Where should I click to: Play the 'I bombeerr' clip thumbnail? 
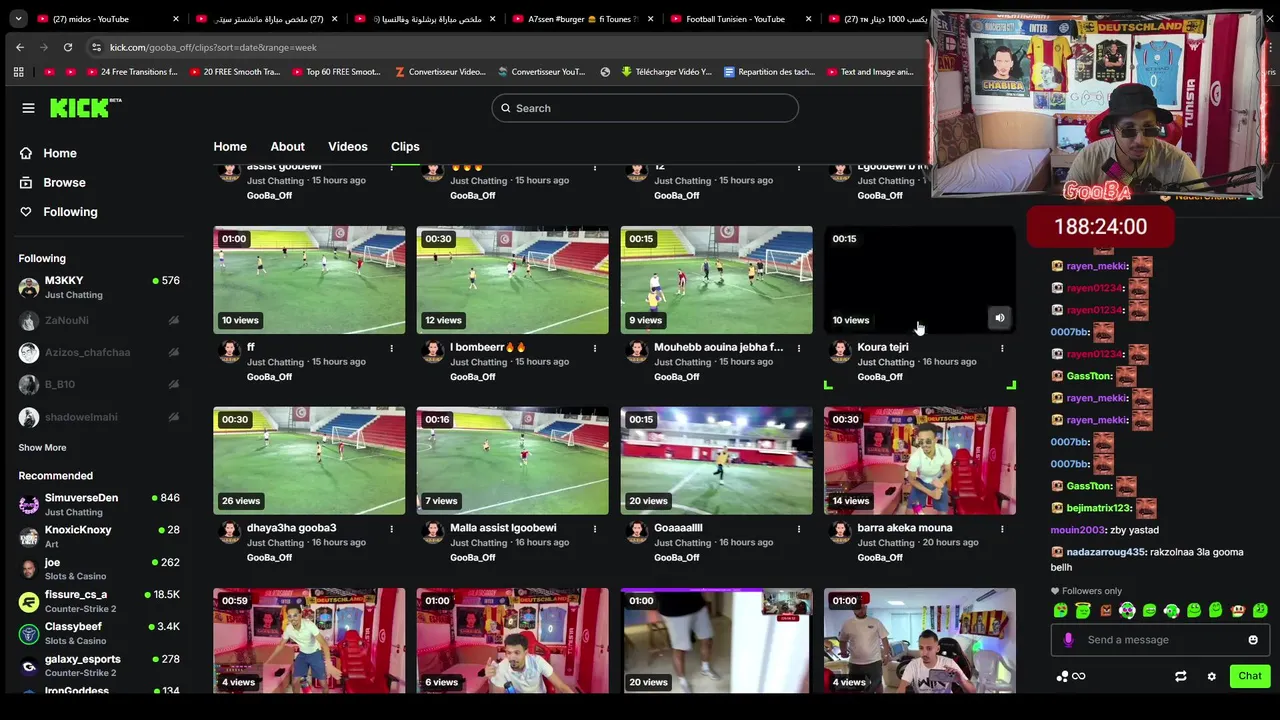tap(512, 280)
